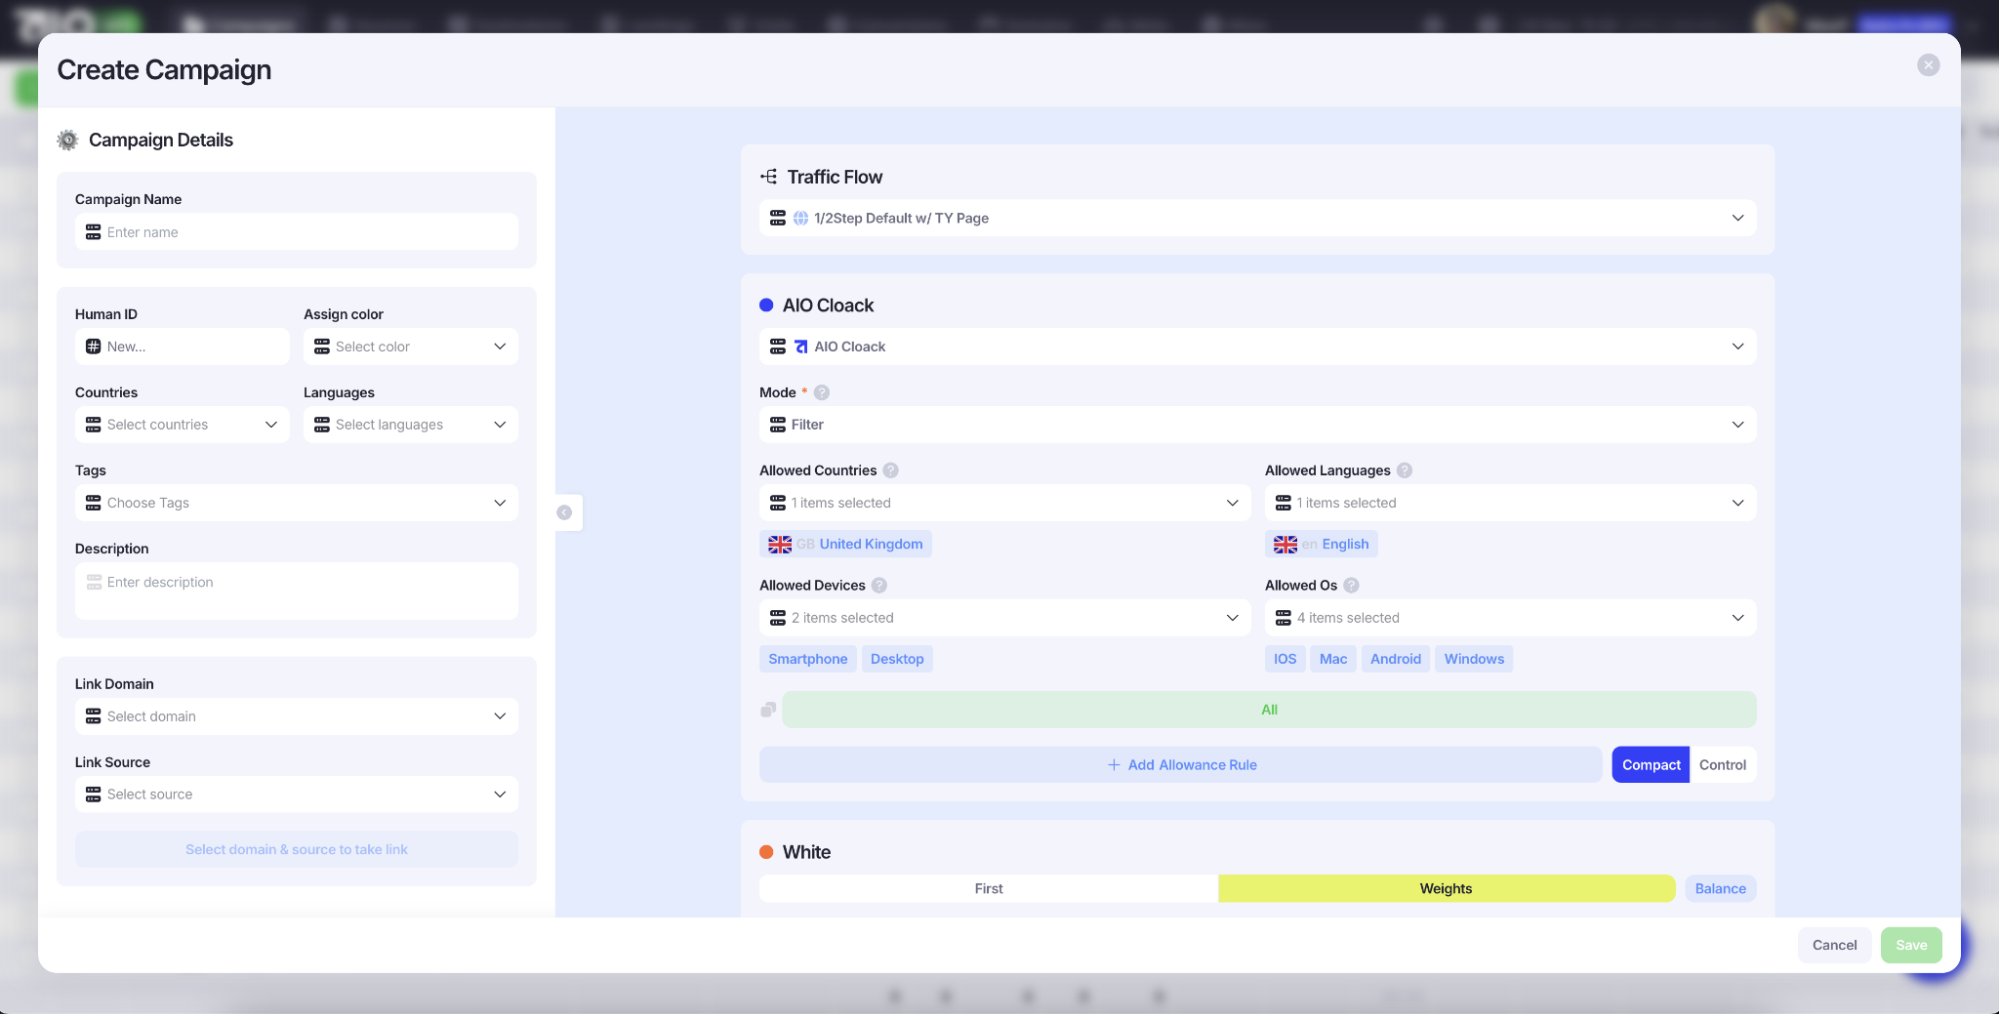Click the Allowed Countries help icon

[x=891, y=471]
